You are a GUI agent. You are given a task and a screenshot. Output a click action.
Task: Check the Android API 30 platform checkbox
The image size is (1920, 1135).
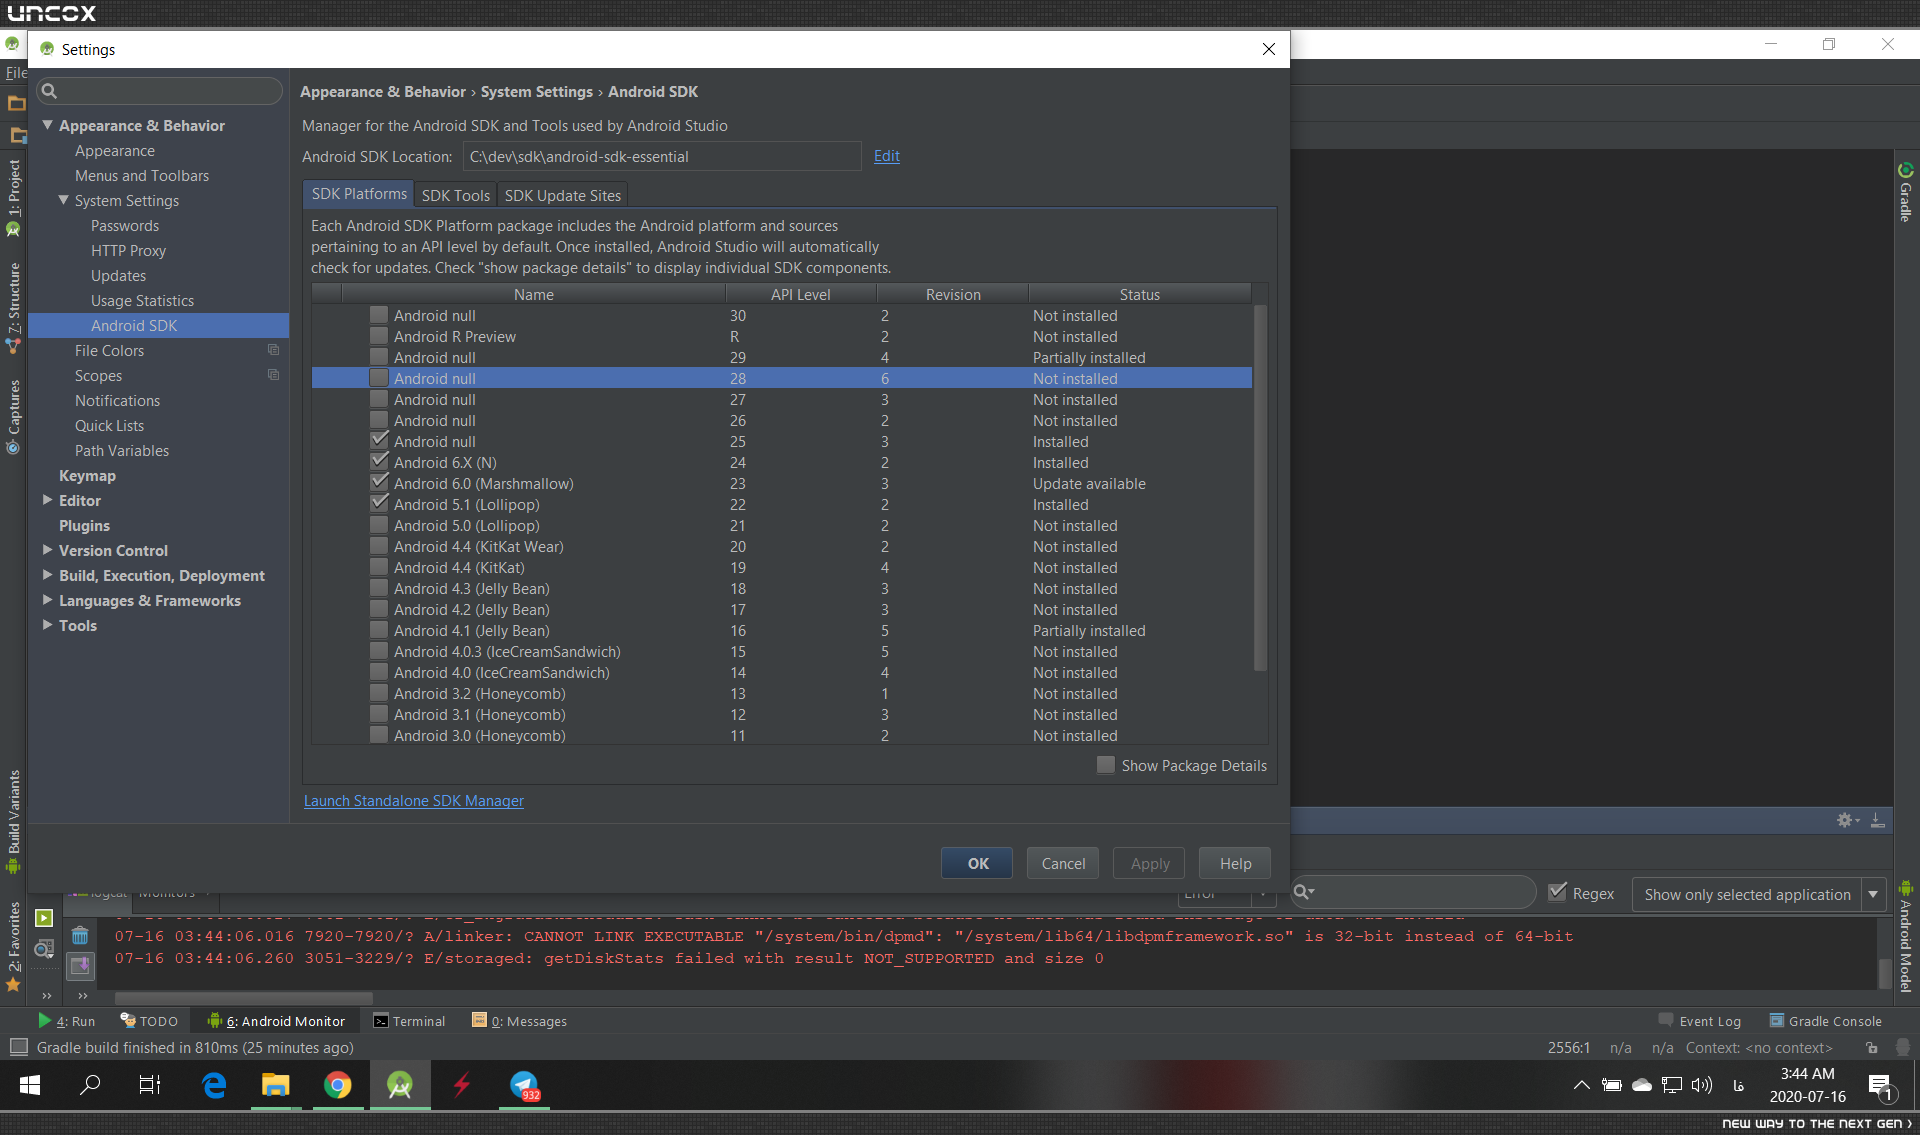point(379,315)
